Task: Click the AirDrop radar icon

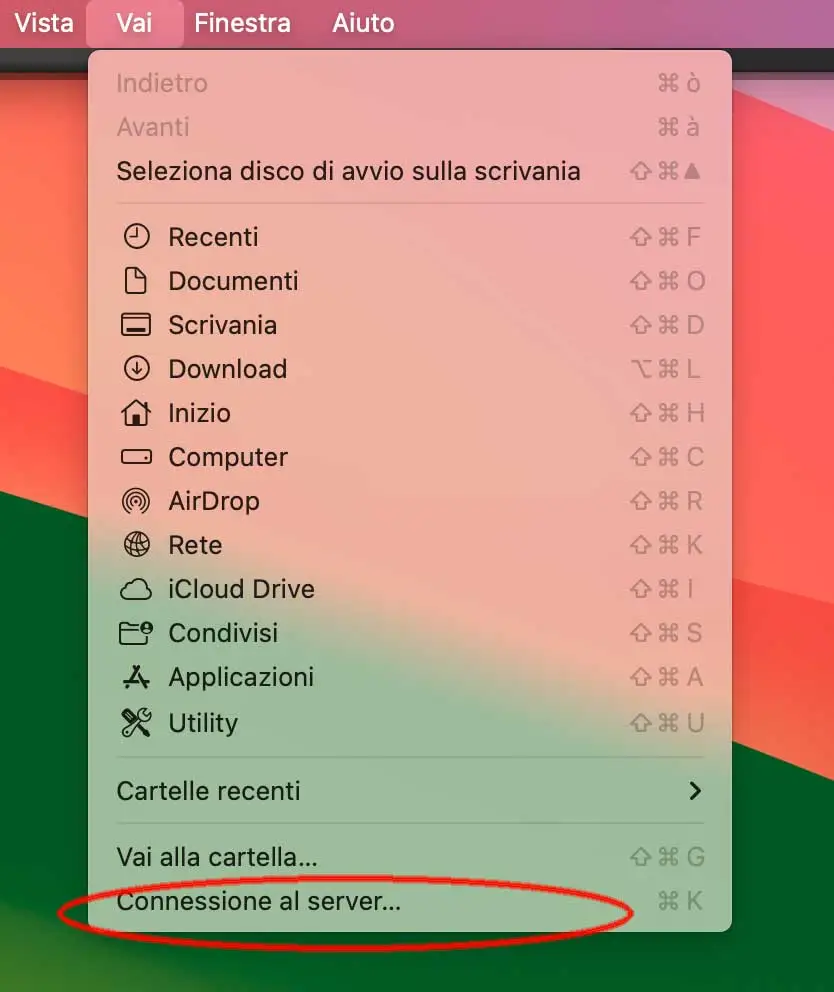Action: tap(136, 501)
